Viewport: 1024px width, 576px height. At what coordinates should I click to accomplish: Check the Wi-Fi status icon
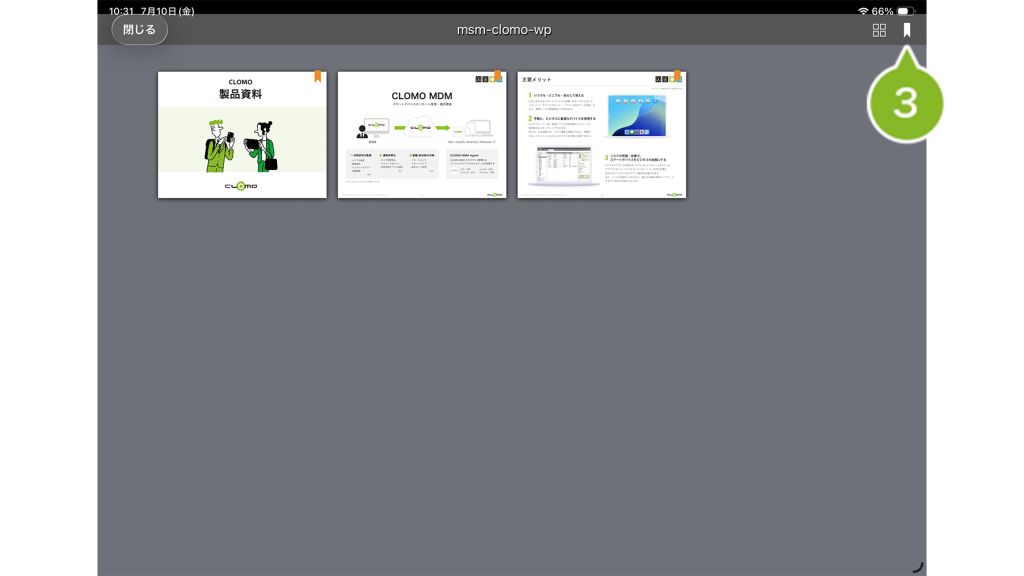click(x=863, y=11)
